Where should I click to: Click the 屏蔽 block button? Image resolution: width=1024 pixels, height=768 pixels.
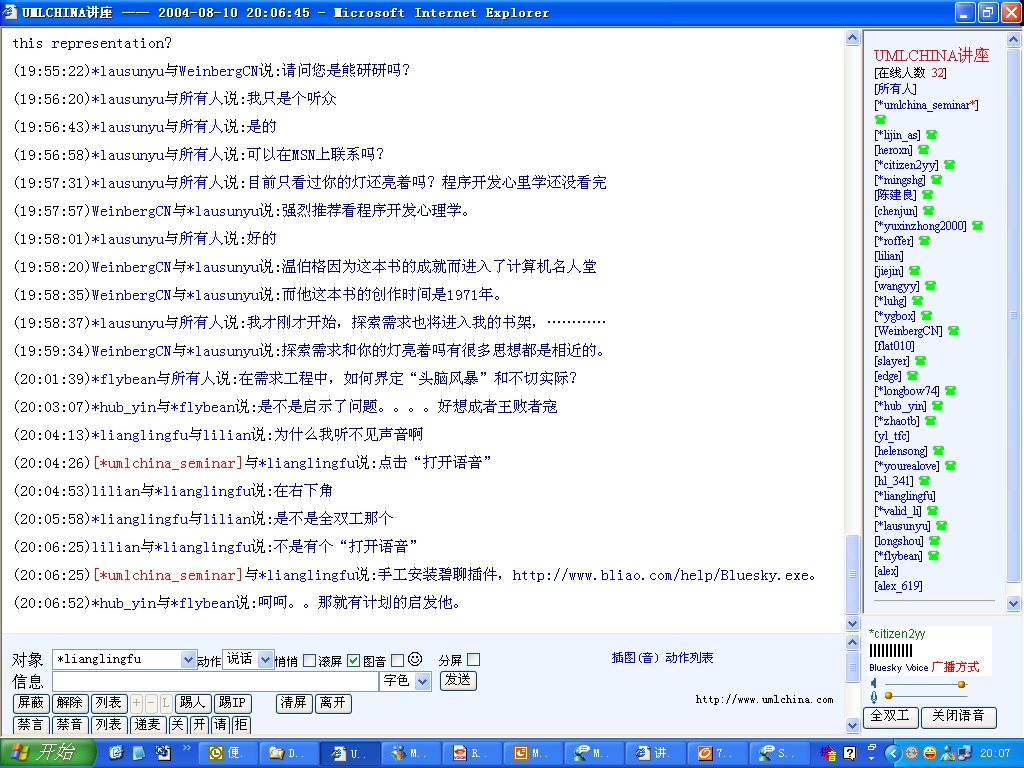[31, 703]
